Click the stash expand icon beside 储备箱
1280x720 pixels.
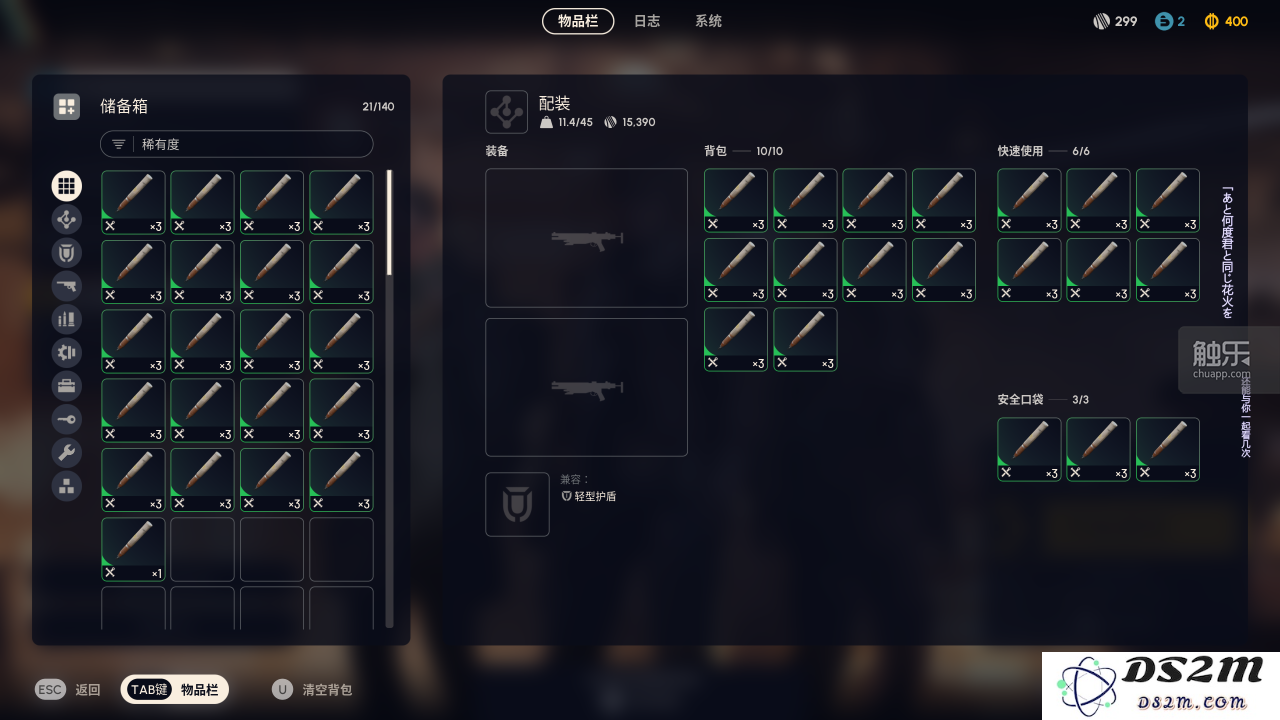point(66,106)
